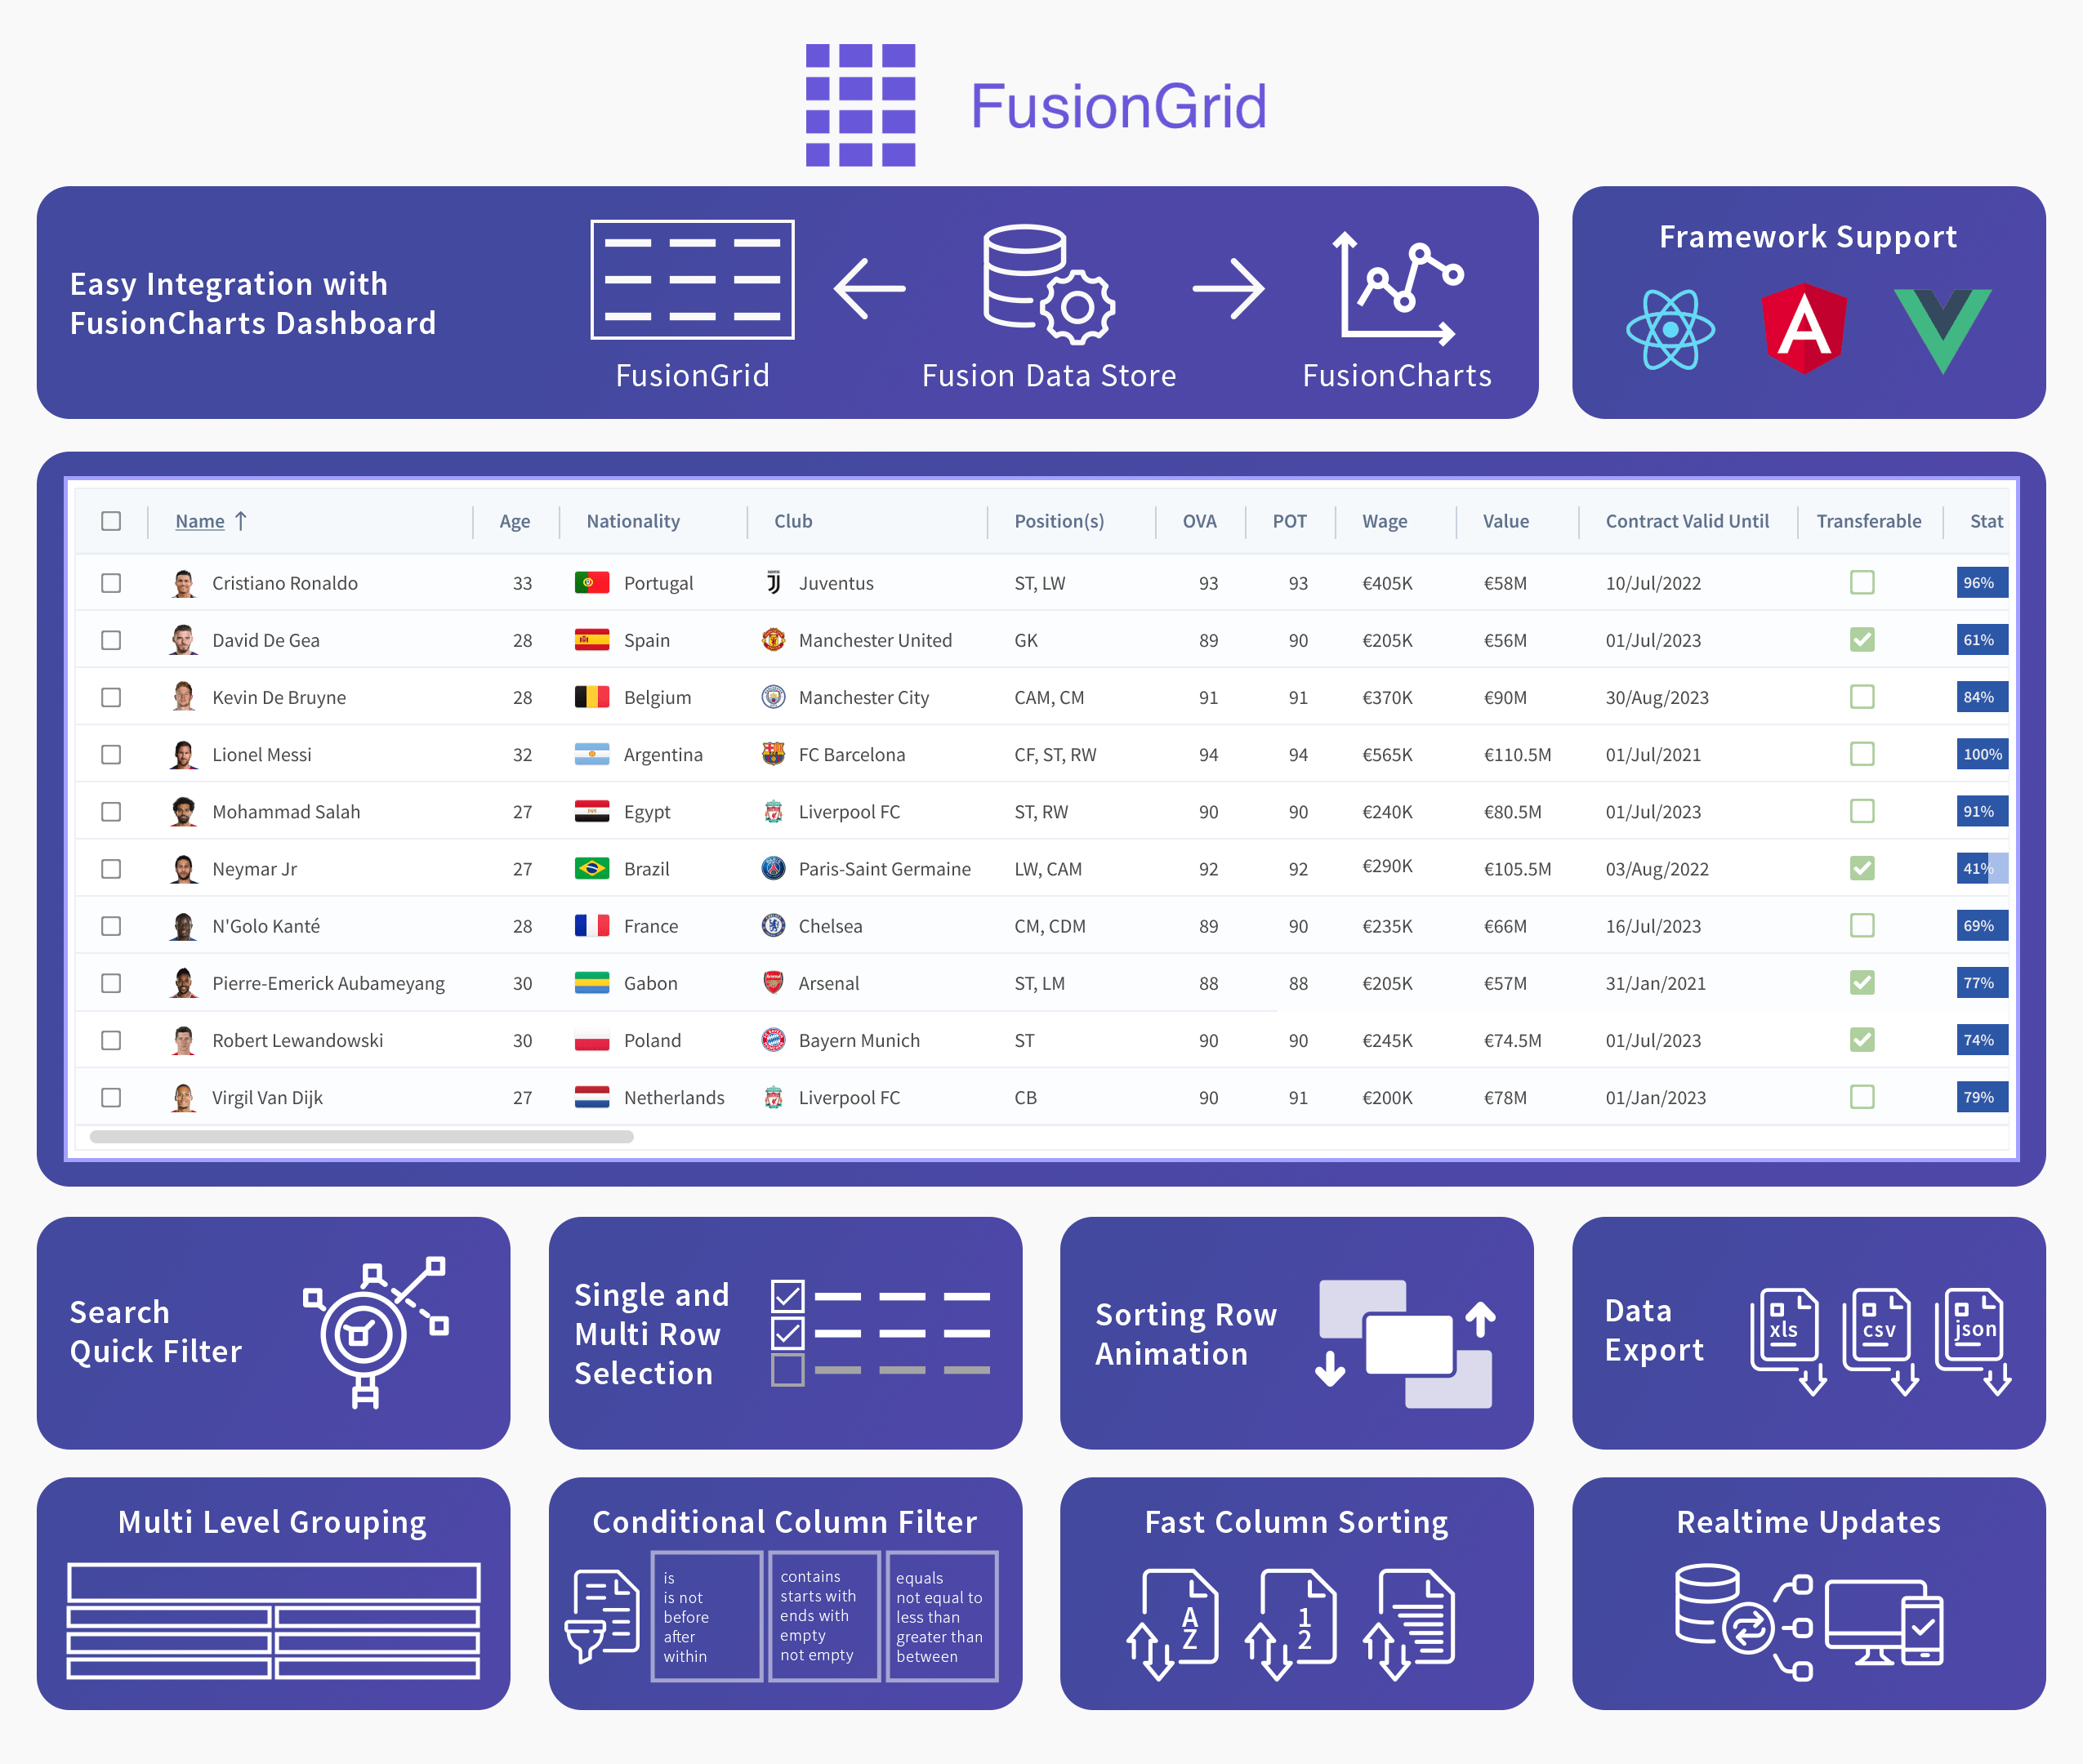The width and height of the screenshot is (2083, 1764).
Task: Click the OVA column header
Action: (x=1200, y=521)
